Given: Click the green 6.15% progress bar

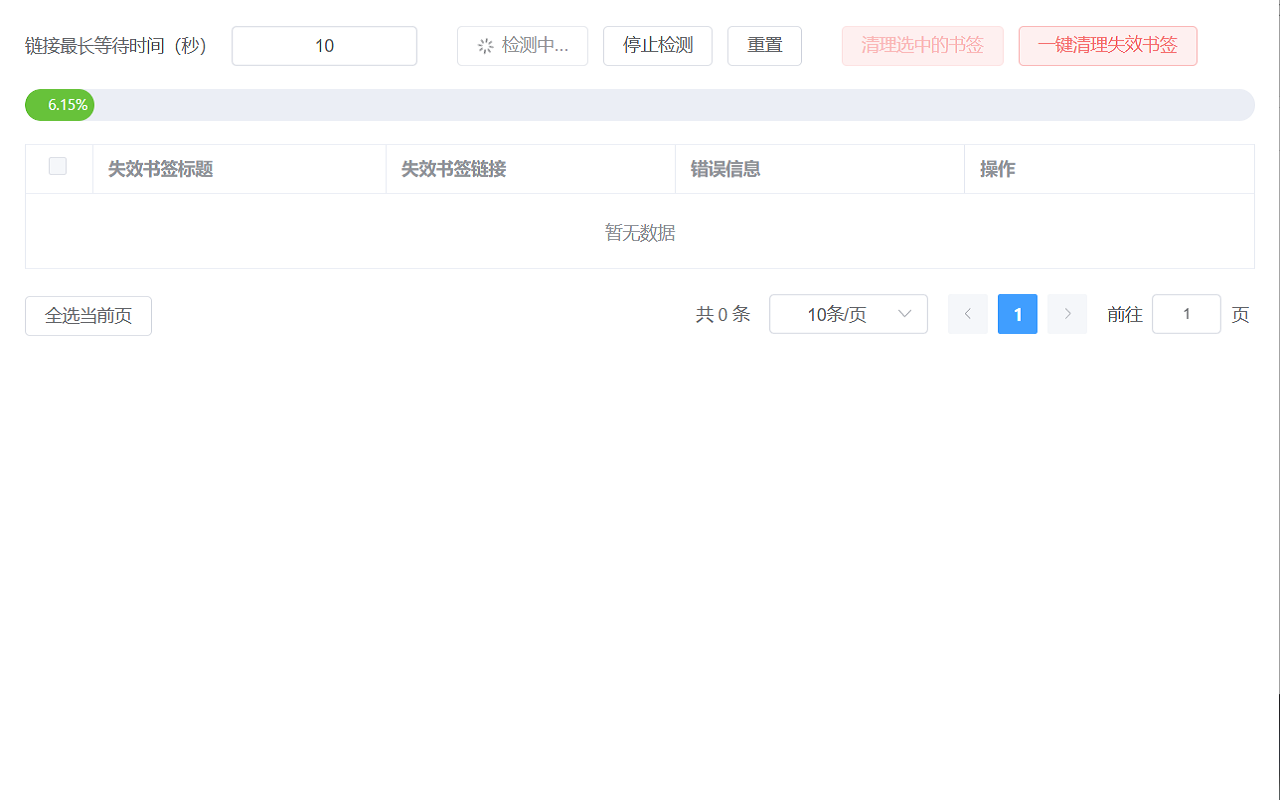Looking at the screenshot, I should point(60,105).
